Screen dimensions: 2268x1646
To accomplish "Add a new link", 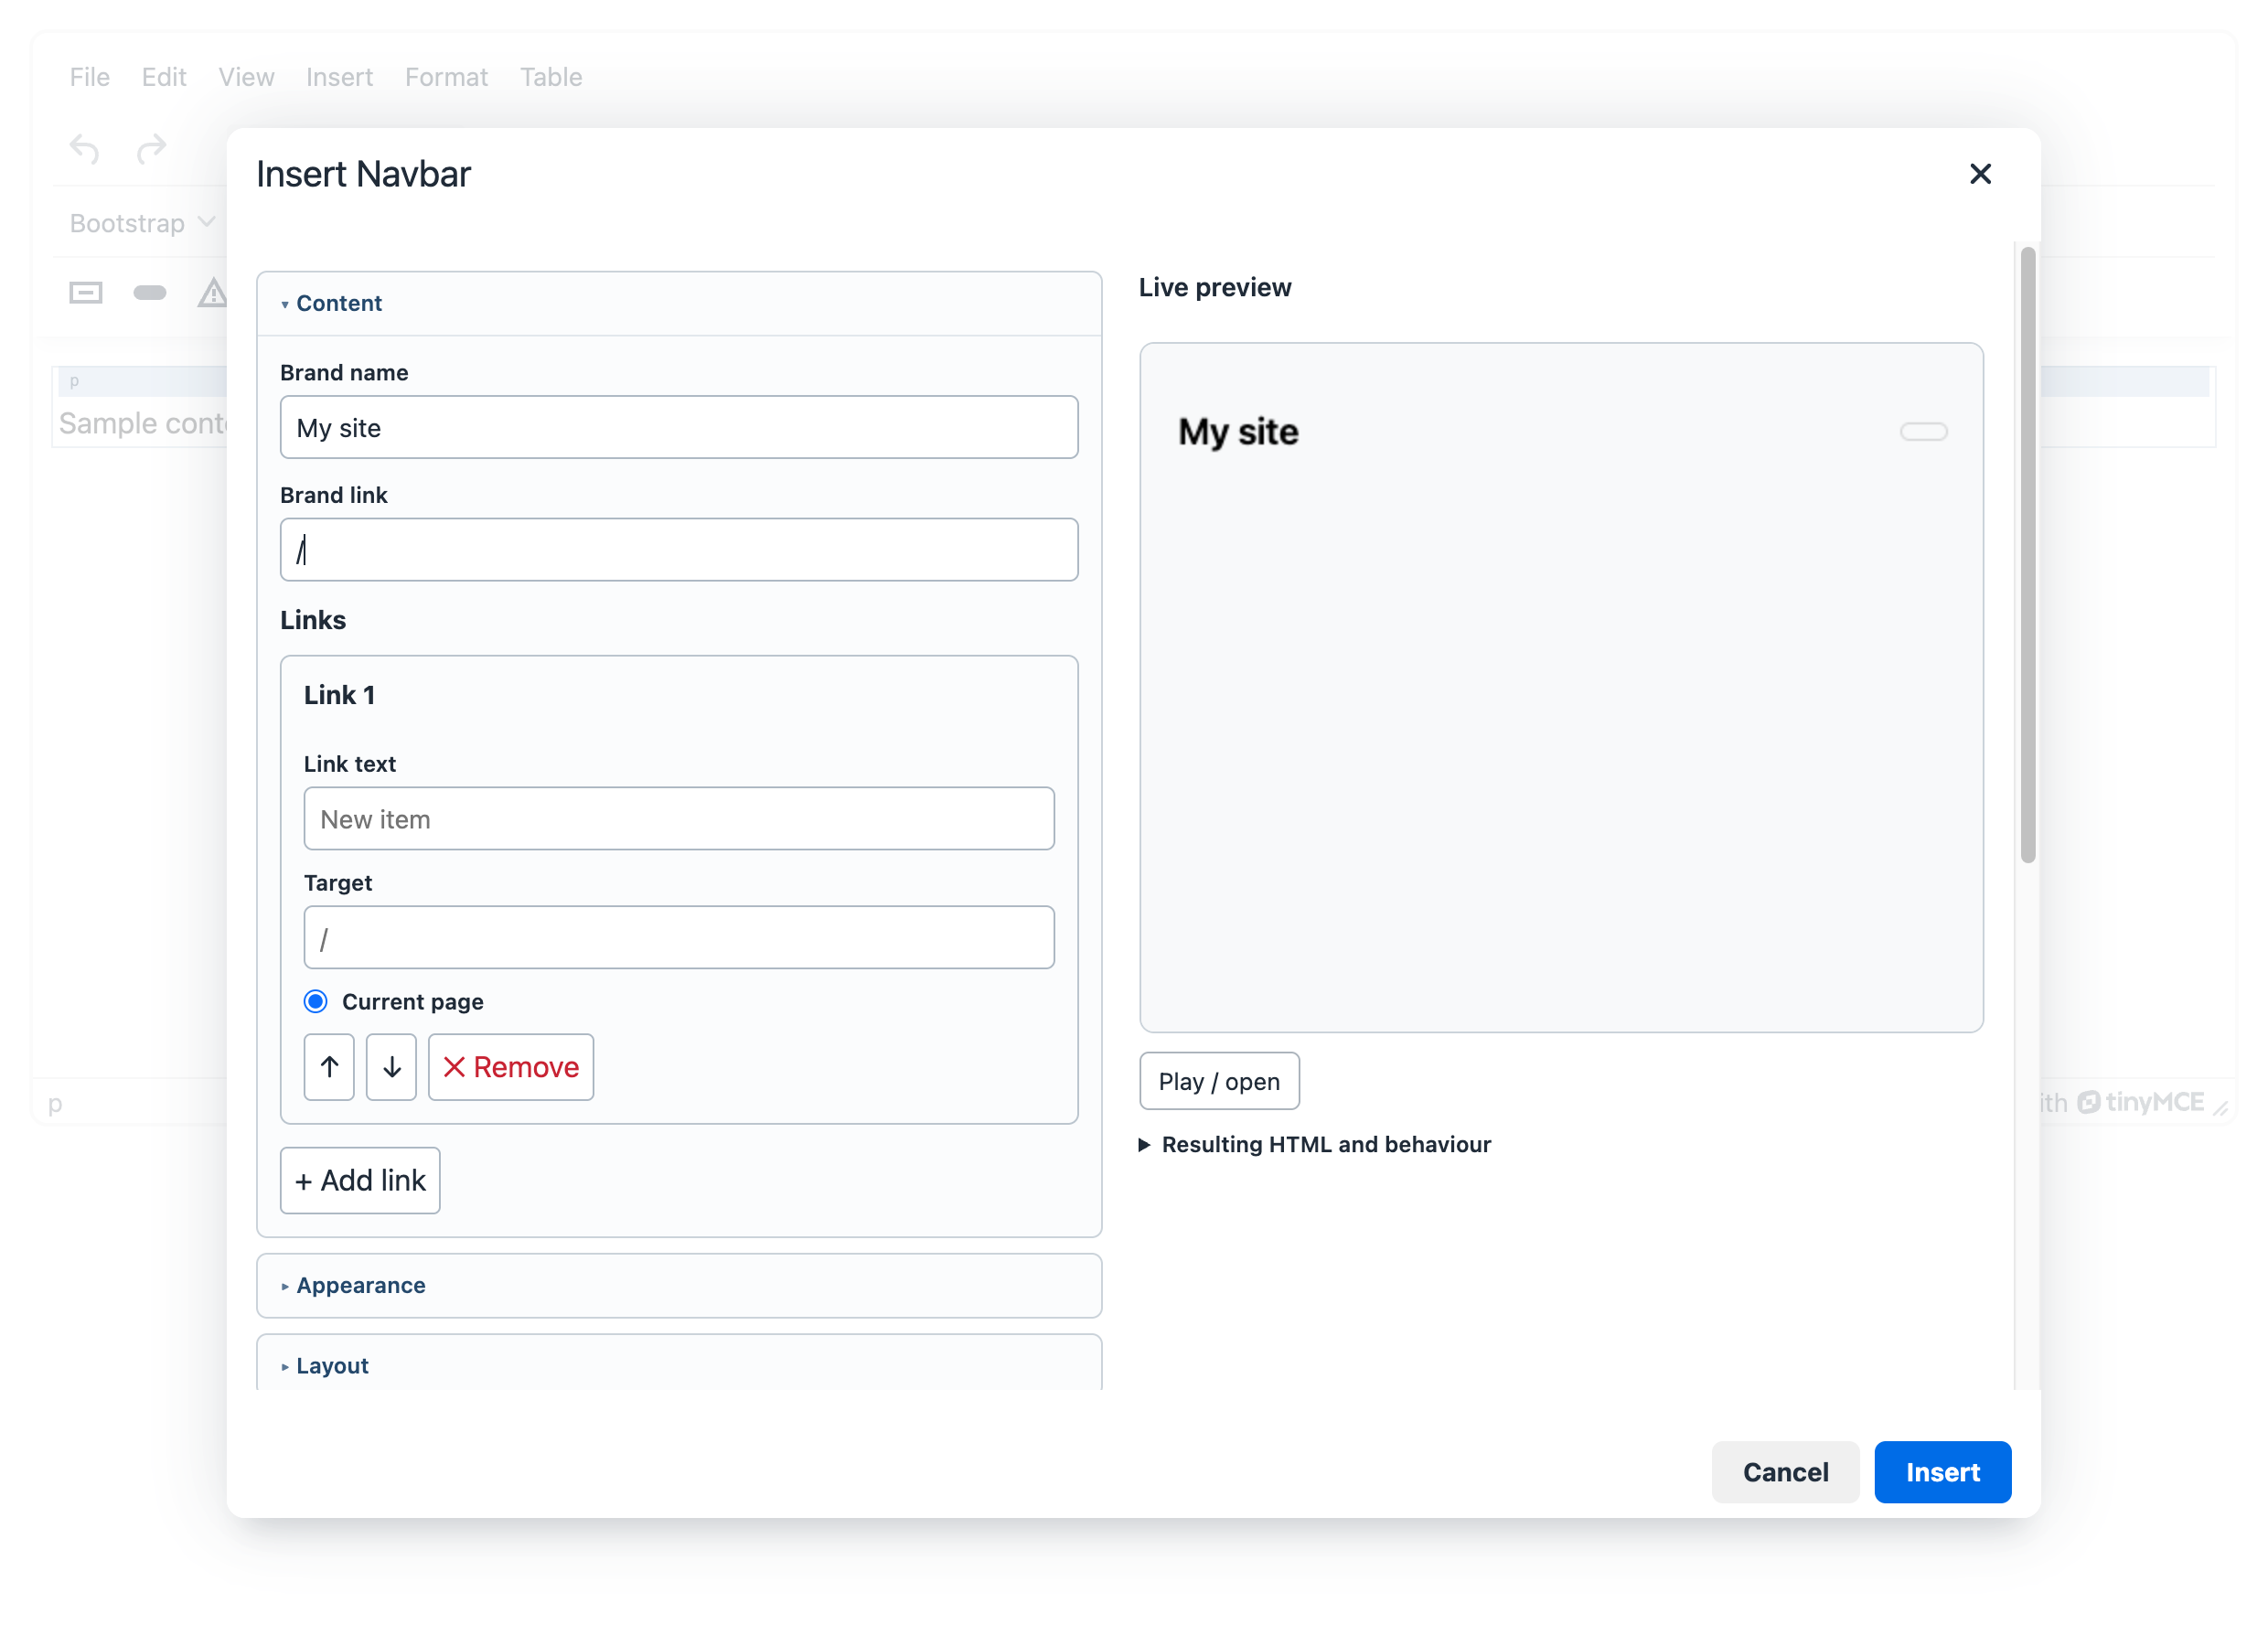I will click(360, 1180).
